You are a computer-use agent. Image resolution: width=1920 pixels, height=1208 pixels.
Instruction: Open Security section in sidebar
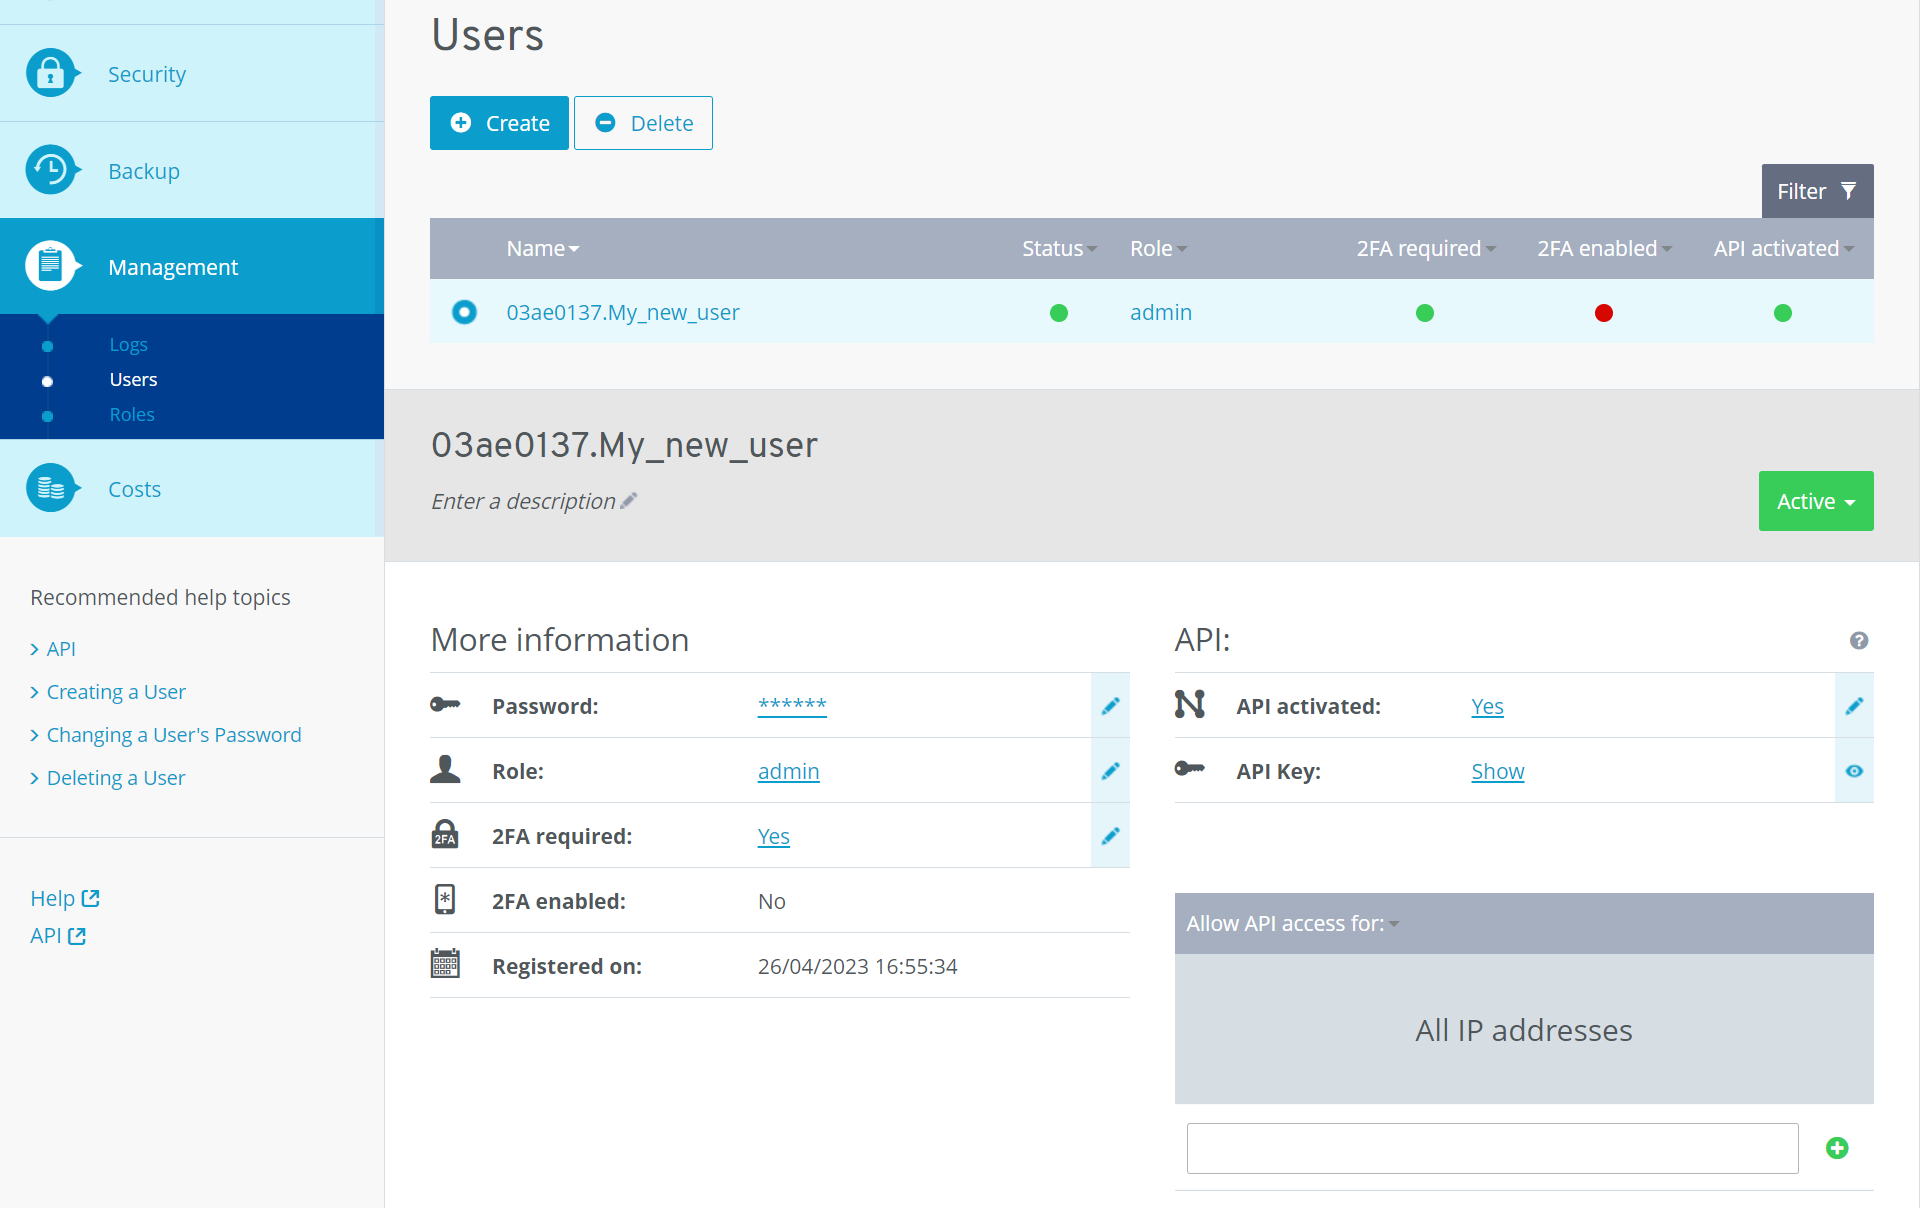pyautogui.click(x=146, y=74)
